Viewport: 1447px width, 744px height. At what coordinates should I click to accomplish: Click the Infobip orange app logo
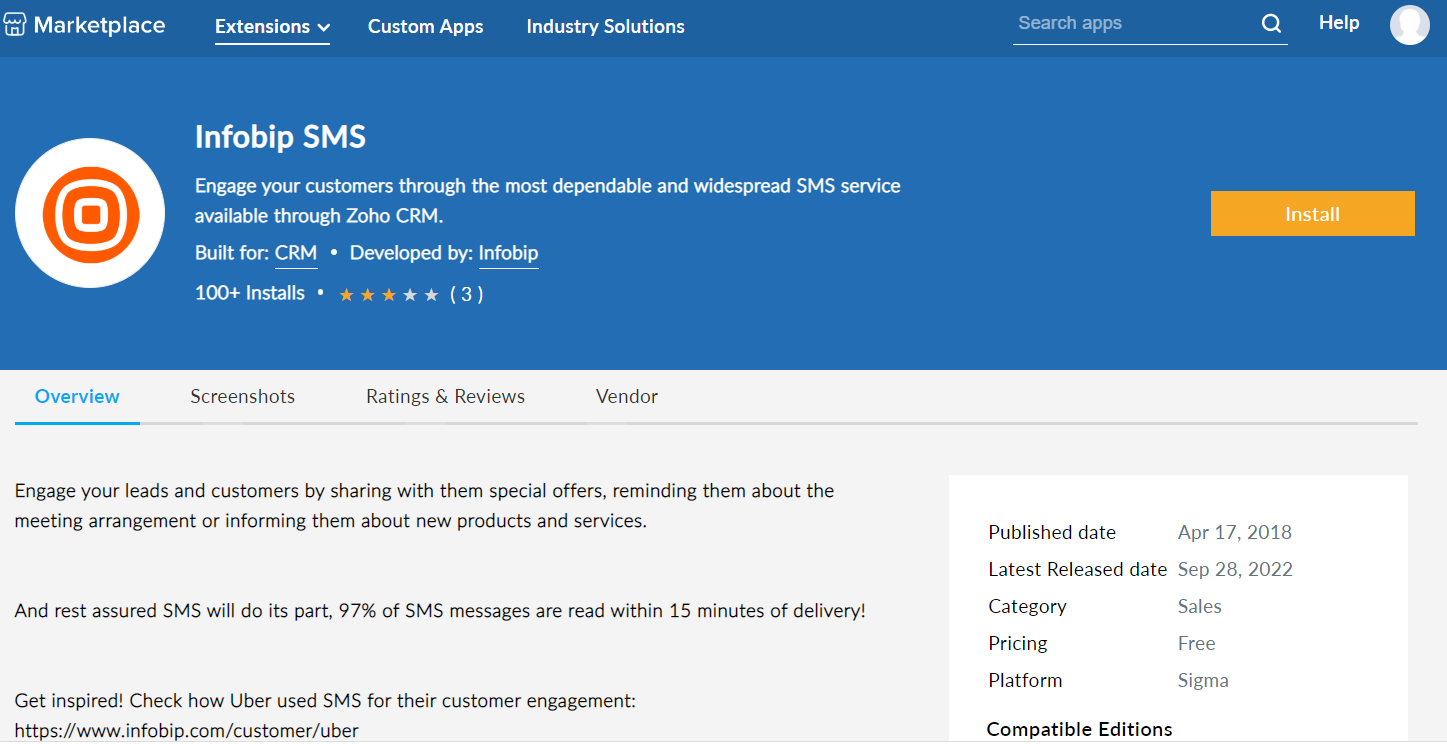[90, 213]
